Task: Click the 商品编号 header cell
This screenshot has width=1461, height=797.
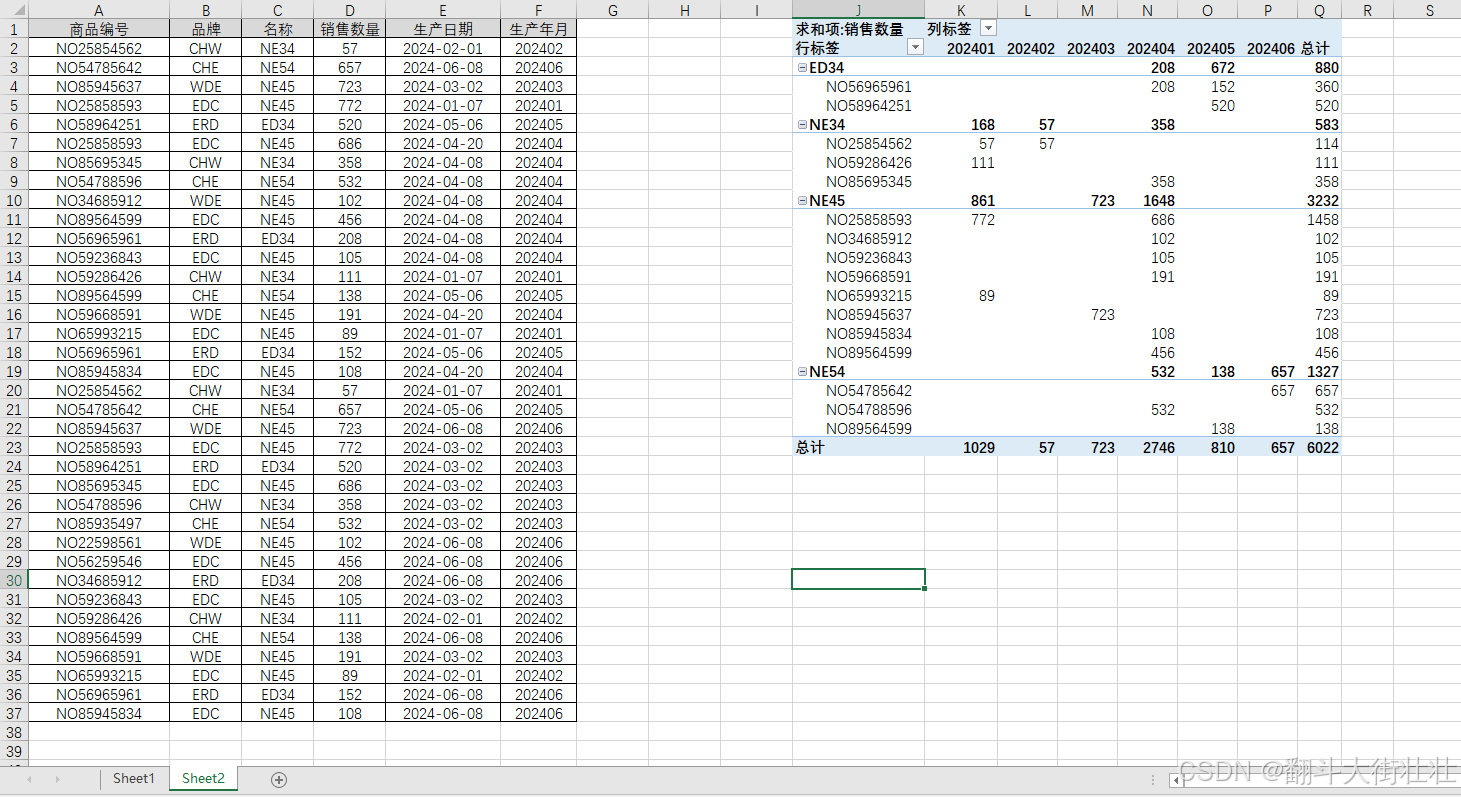Action: (99, 29)
